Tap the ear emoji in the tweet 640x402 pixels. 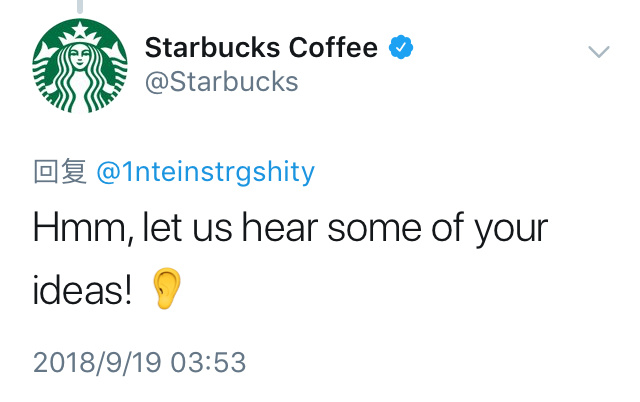(x=167, y=289)
